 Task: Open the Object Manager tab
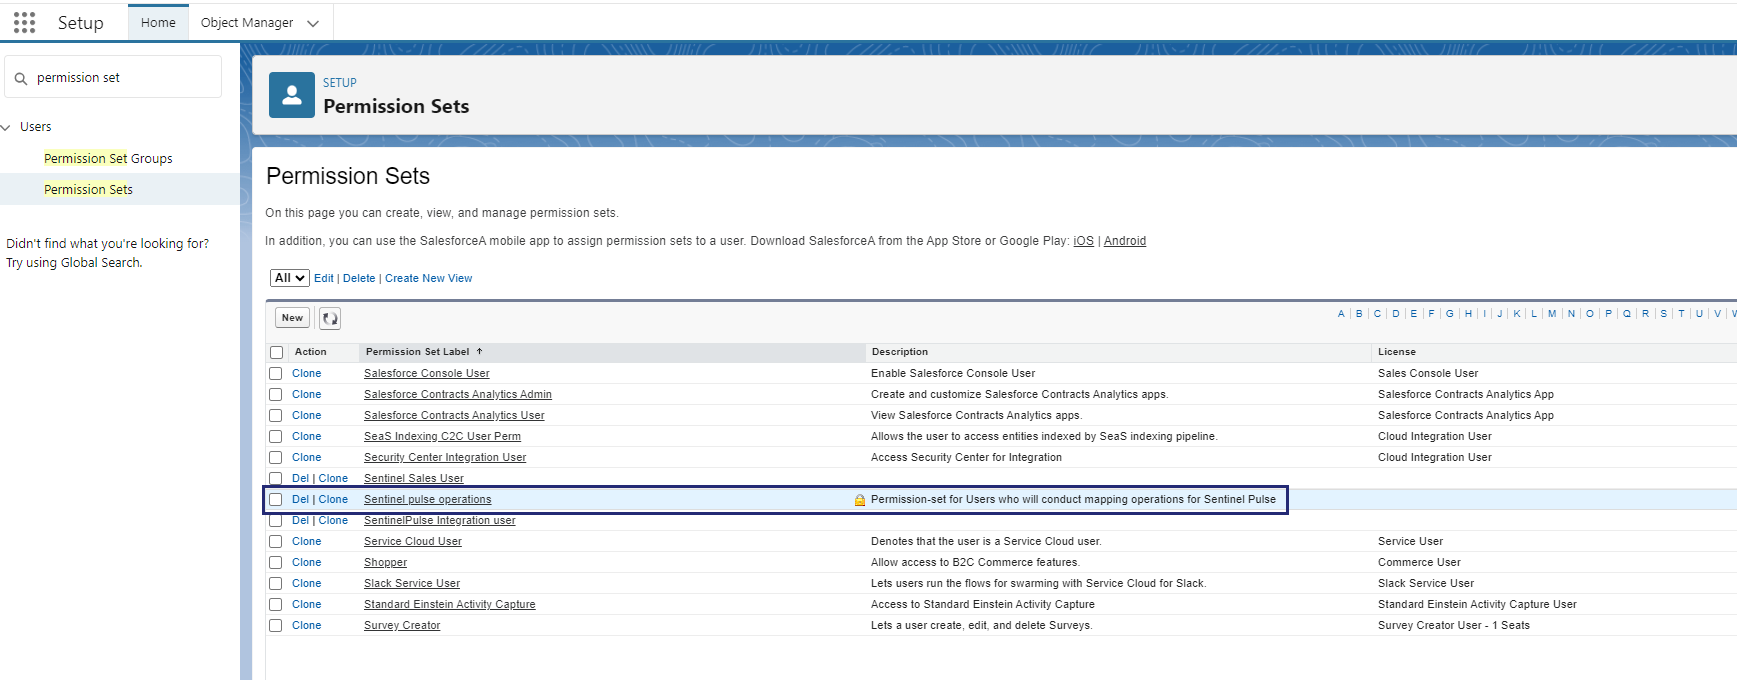tap(247, 22)
